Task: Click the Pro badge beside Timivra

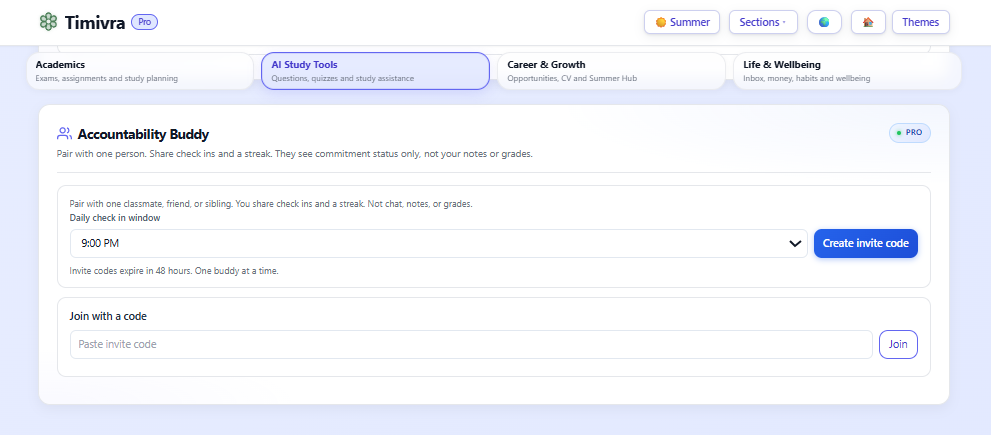Action: pyautogui.click(x=145, y=22)
